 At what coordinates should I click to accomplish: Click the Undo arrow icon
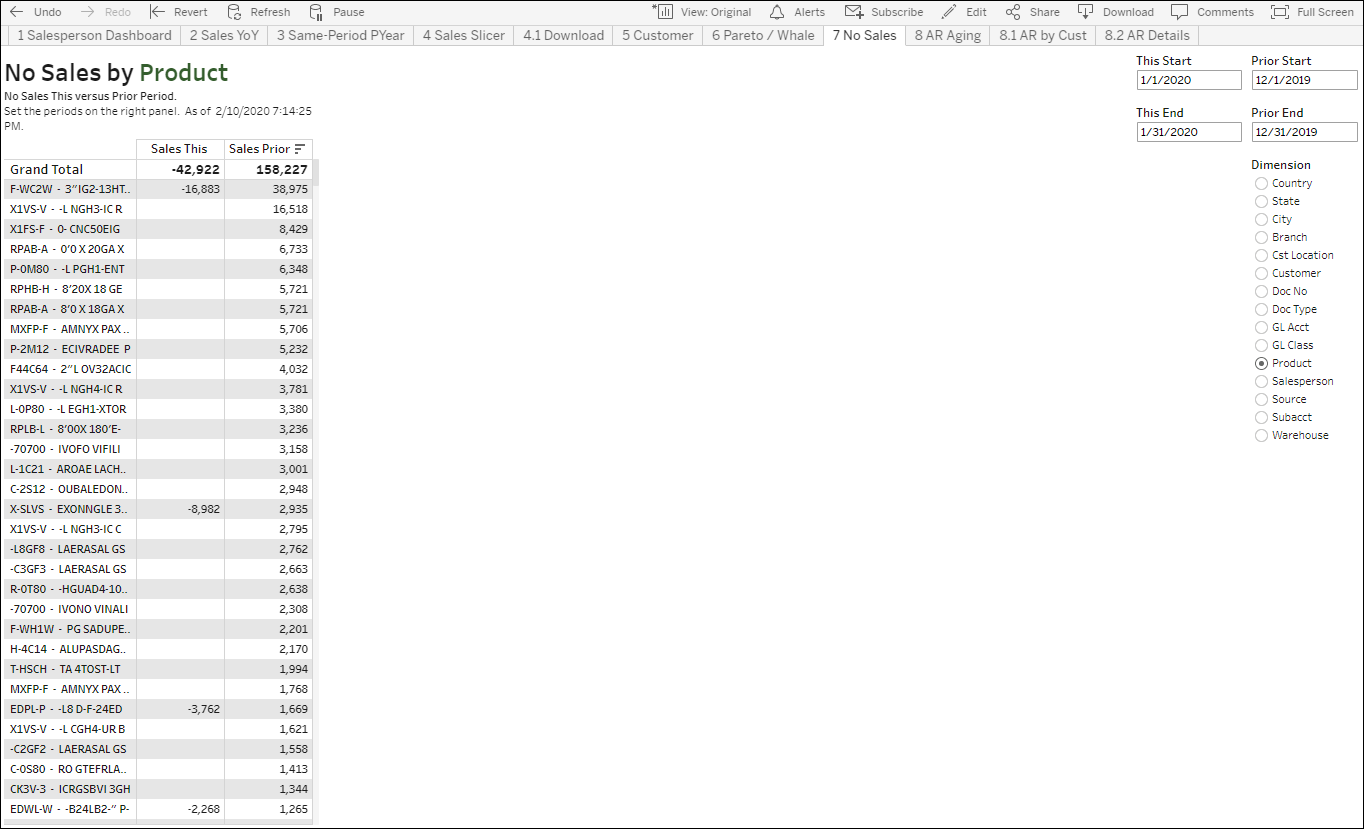[x=16, y=12]
